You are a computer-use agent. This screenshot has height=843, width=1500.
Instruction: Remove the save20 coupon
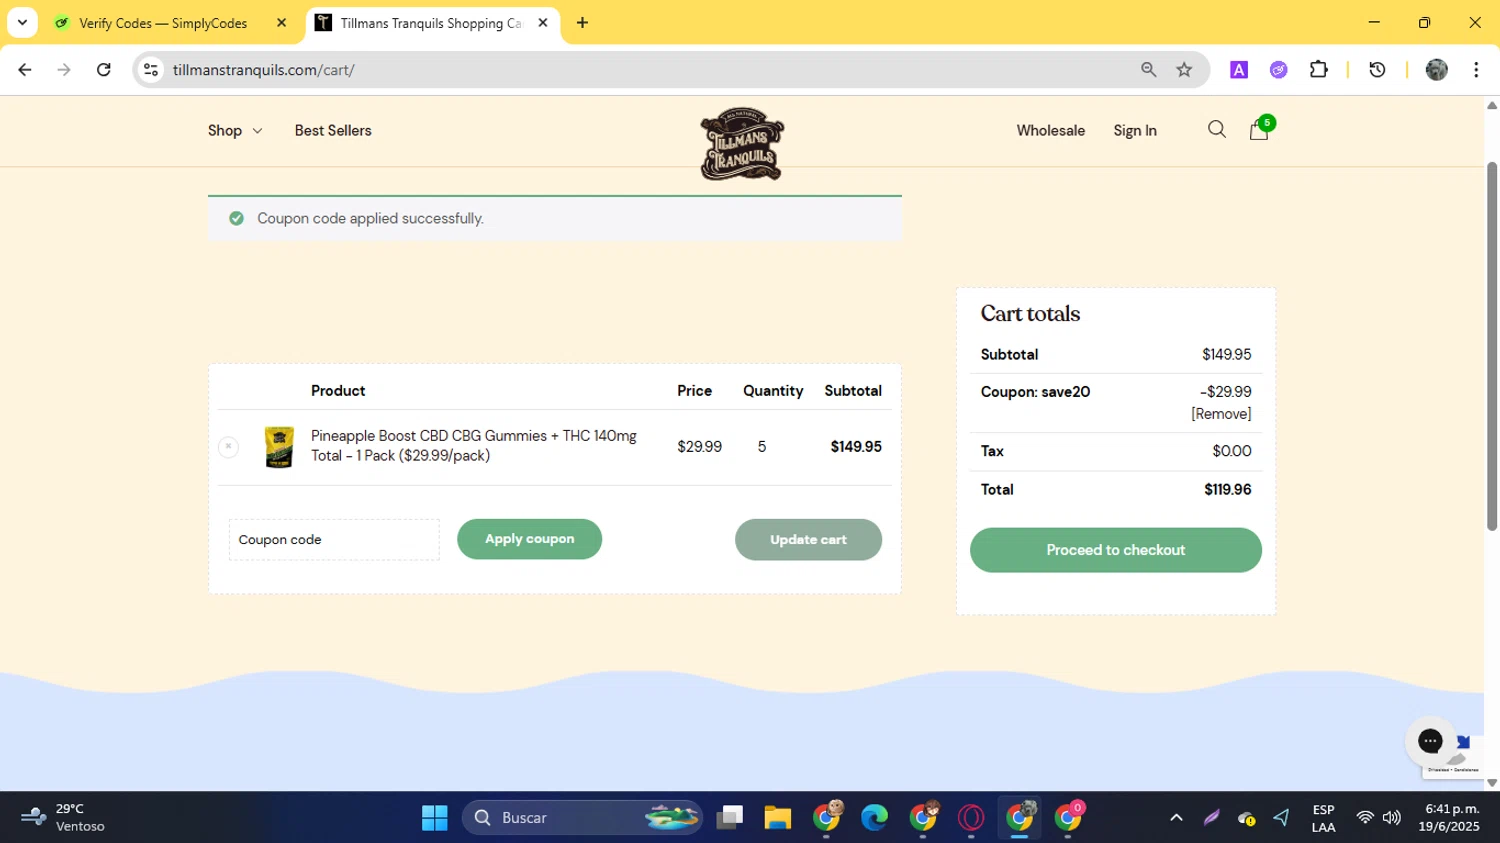coord(1221,414)
